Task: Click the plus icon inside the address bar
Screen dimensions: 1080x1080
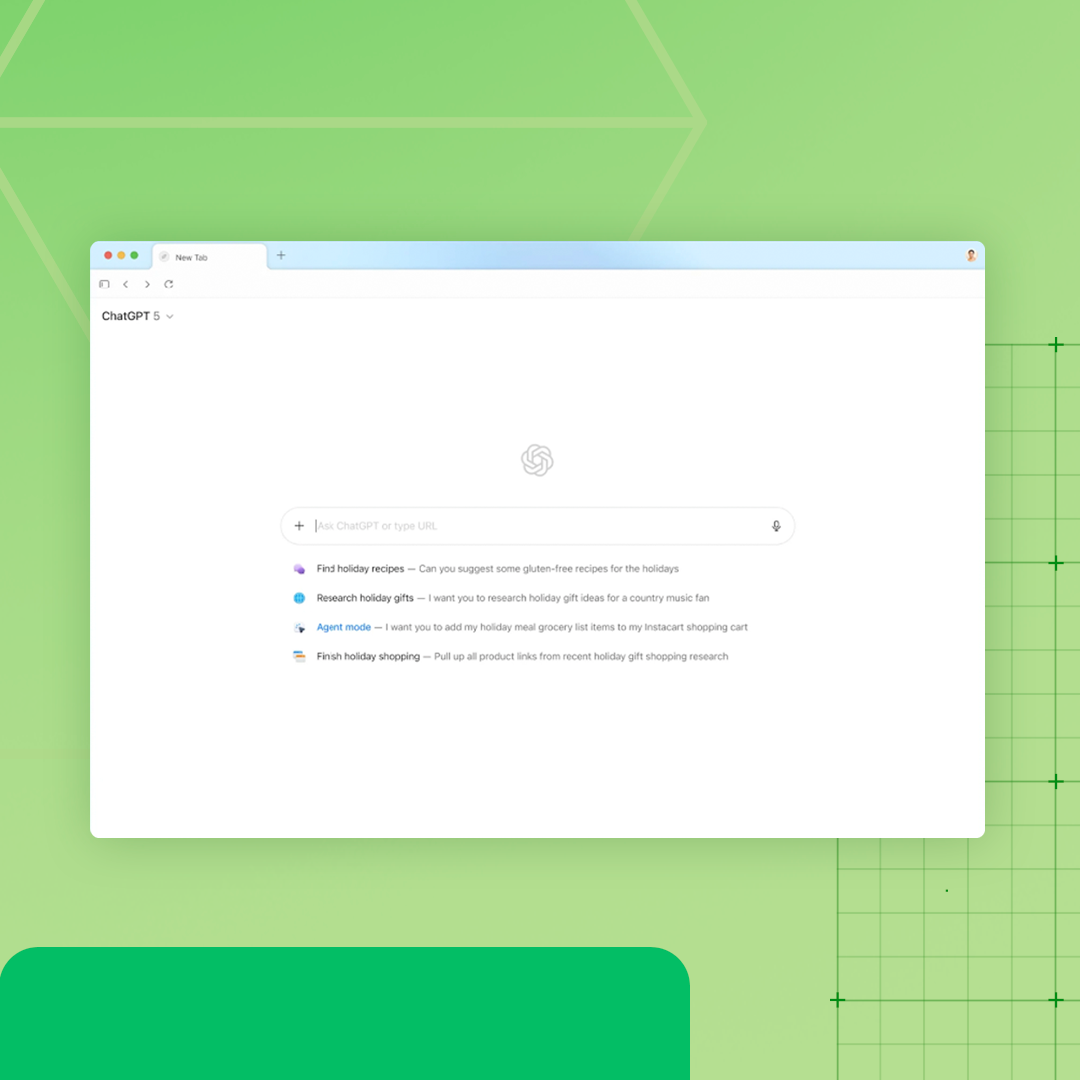Action: (x=299, y=525)
